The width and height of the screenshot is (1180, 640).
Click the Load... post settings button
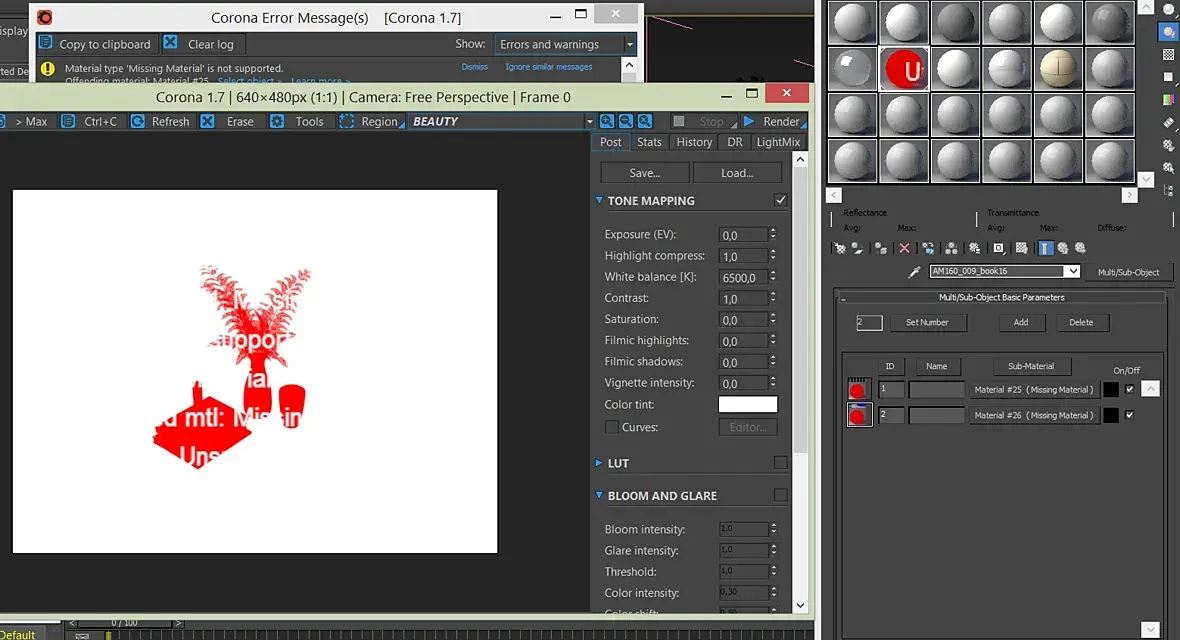(x=737, y=172)
